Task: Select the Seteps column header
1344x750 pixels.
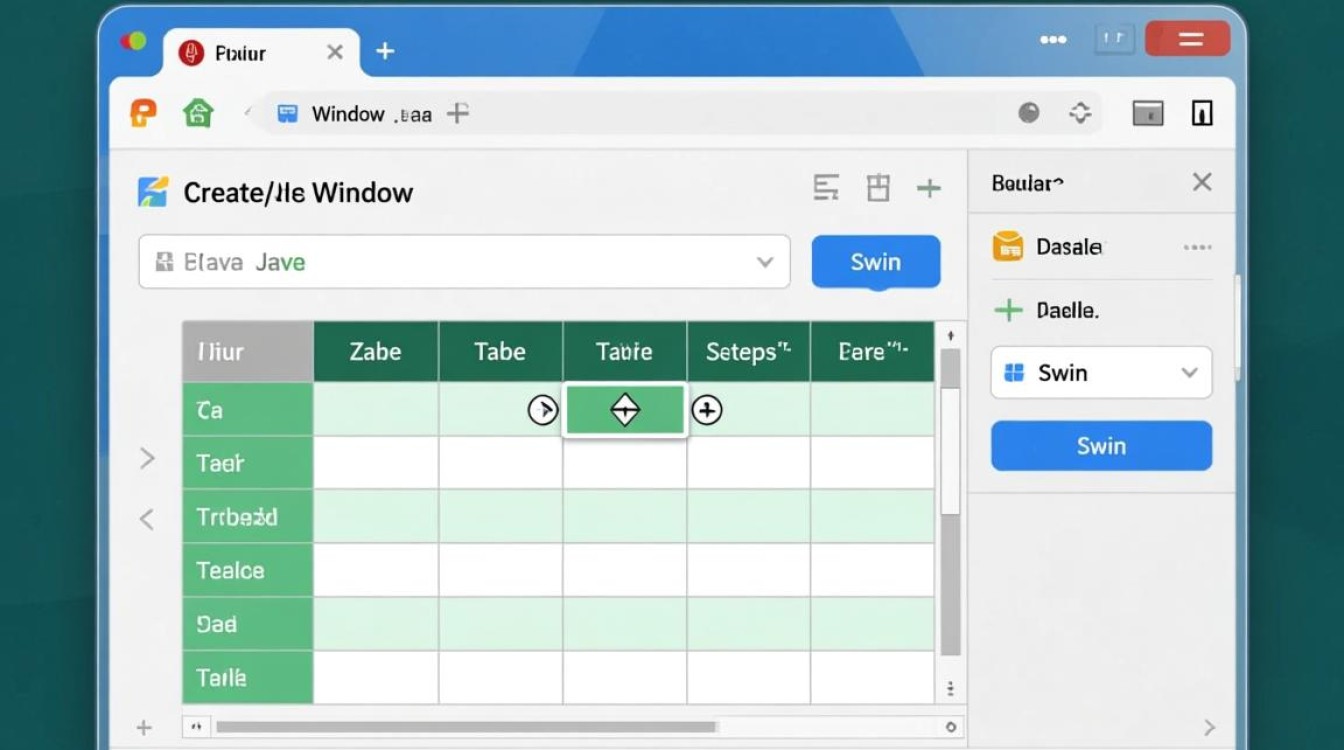Action: click(748, 352)
